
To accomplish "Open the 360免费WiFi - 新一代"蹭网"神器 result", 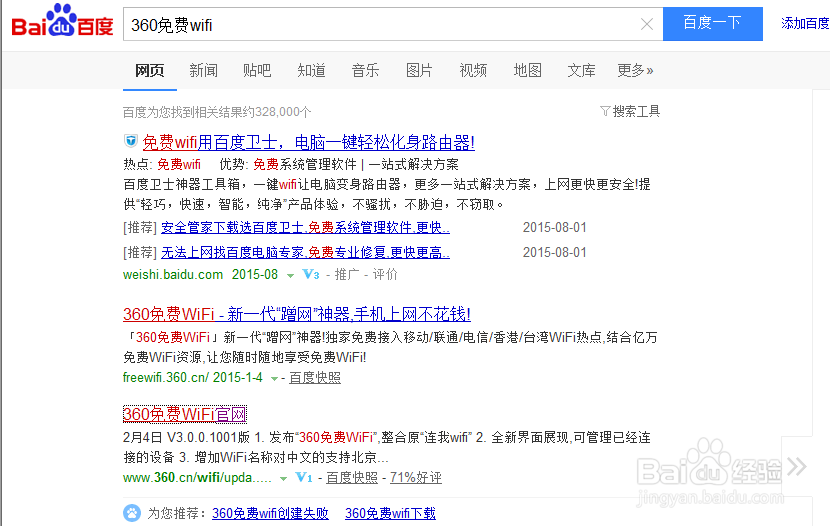I will 297,314.
